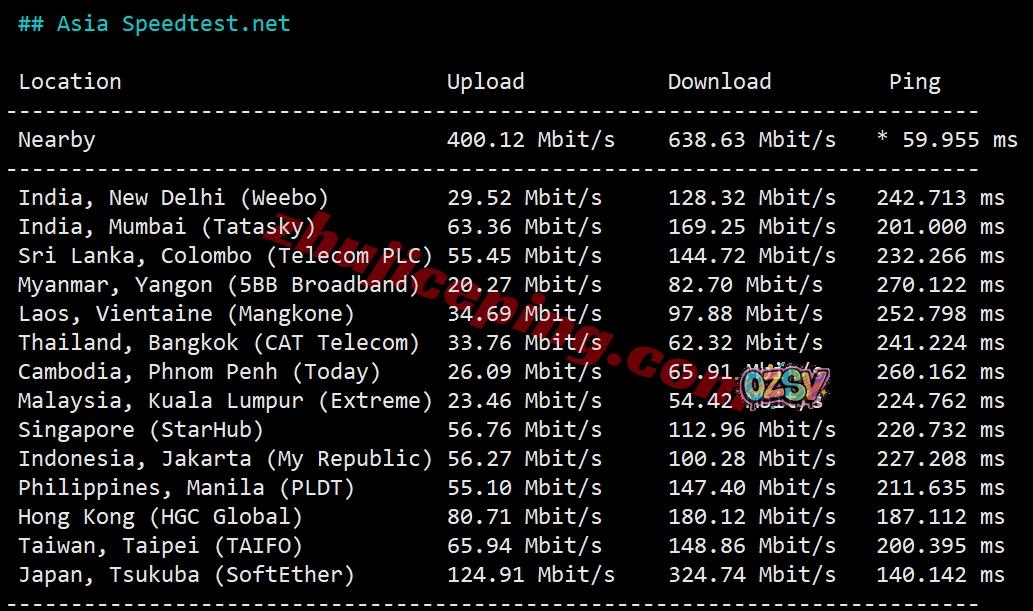
Task: Click Singapore (StarHub) location text
Action: pos(141,430)
